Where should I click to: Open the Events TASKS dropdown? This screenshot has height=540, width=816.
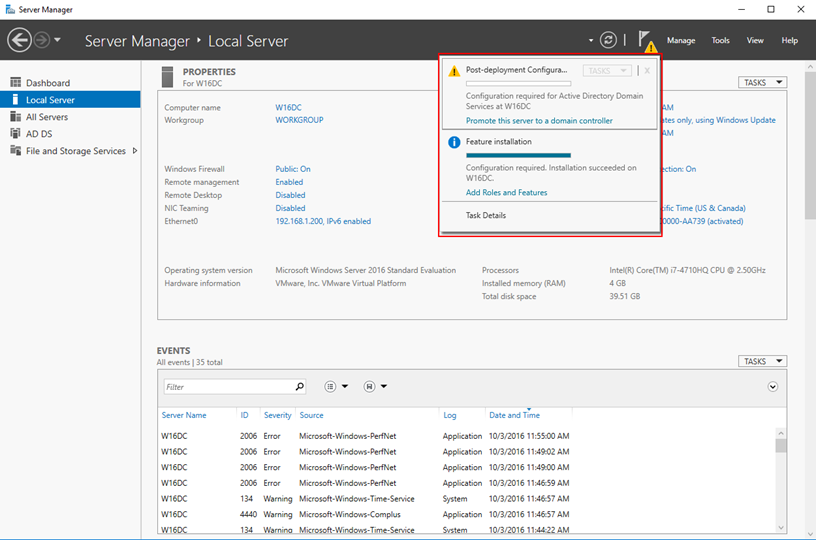click(762, 361)
